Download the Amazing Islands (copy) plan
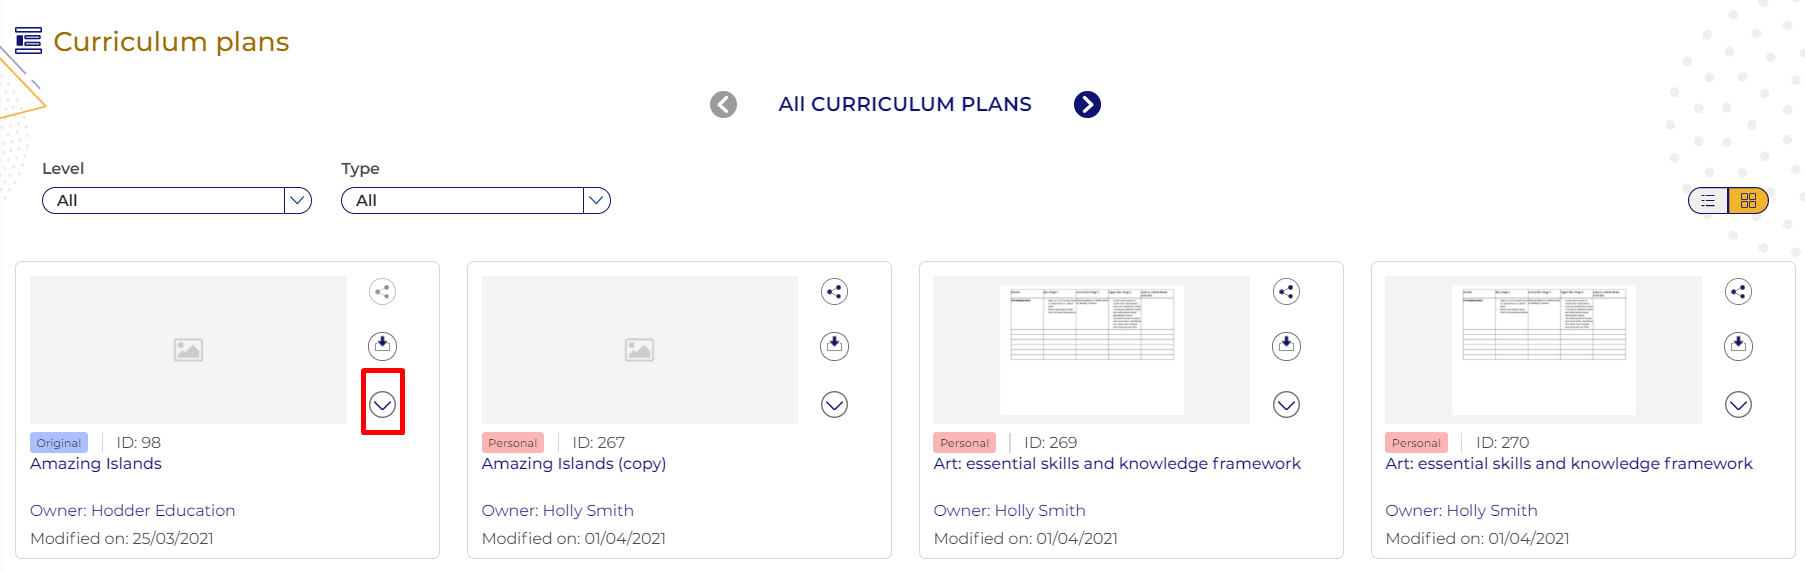This screenshot has width=1805, height=573. (x=834, y=346)
